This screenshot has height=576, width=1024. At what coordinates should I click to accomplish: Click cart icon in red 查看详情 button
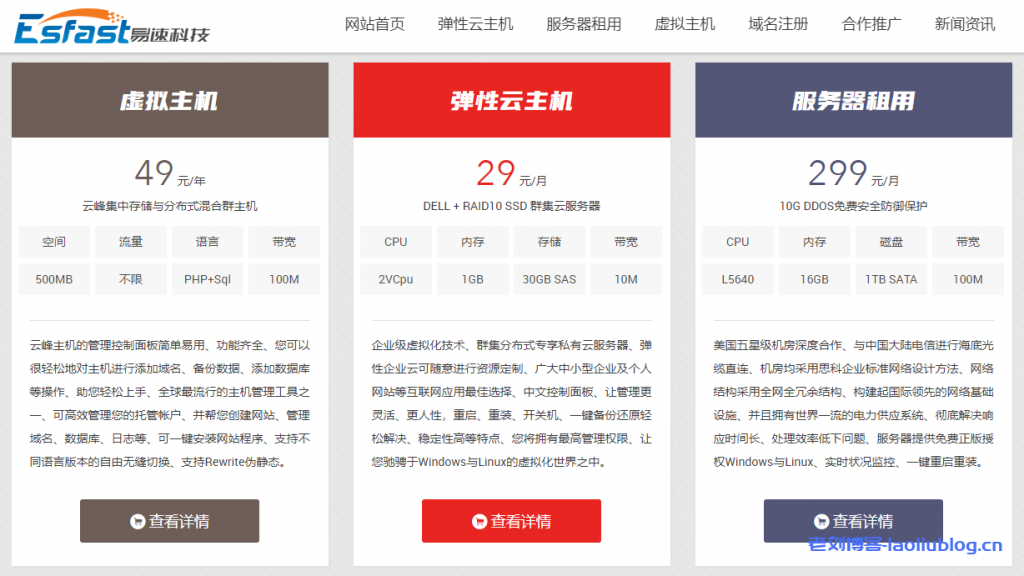[x=479, y=521]
